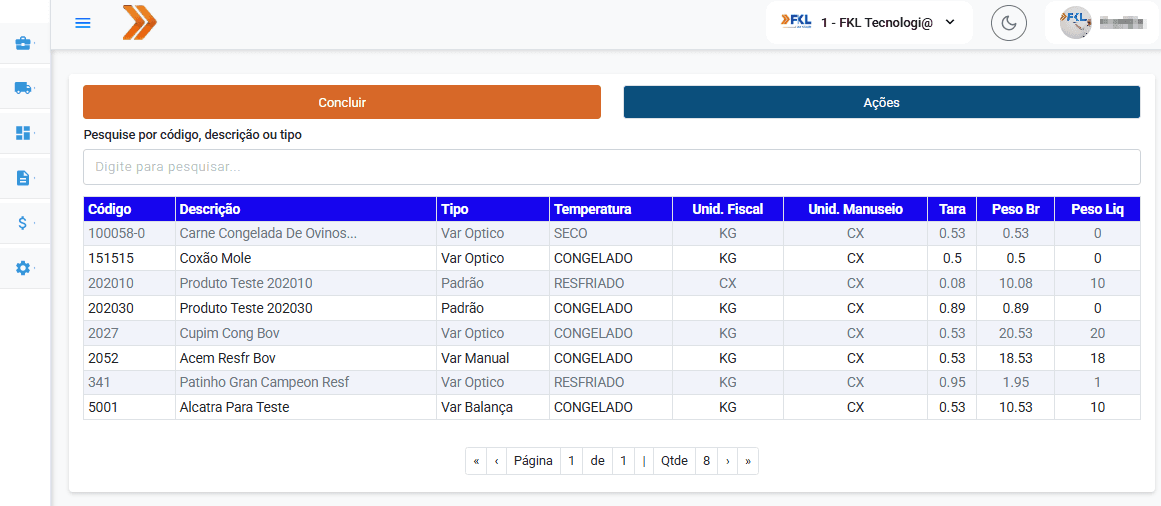The width and height of the screenshot is (1161, 506).
Task: Open the document sidebar icon
Action: tap(23, 178)
